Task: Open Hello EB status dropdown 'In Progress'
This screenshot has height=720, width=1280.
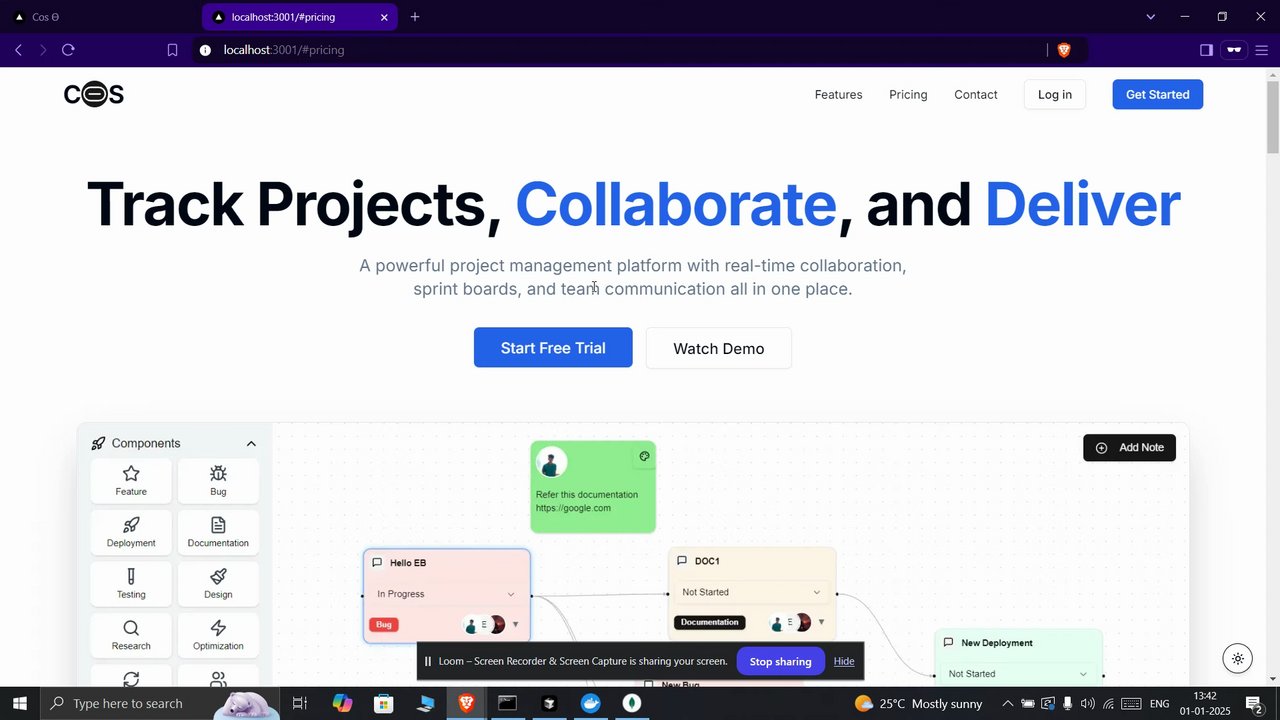Action: coord(446,594)
